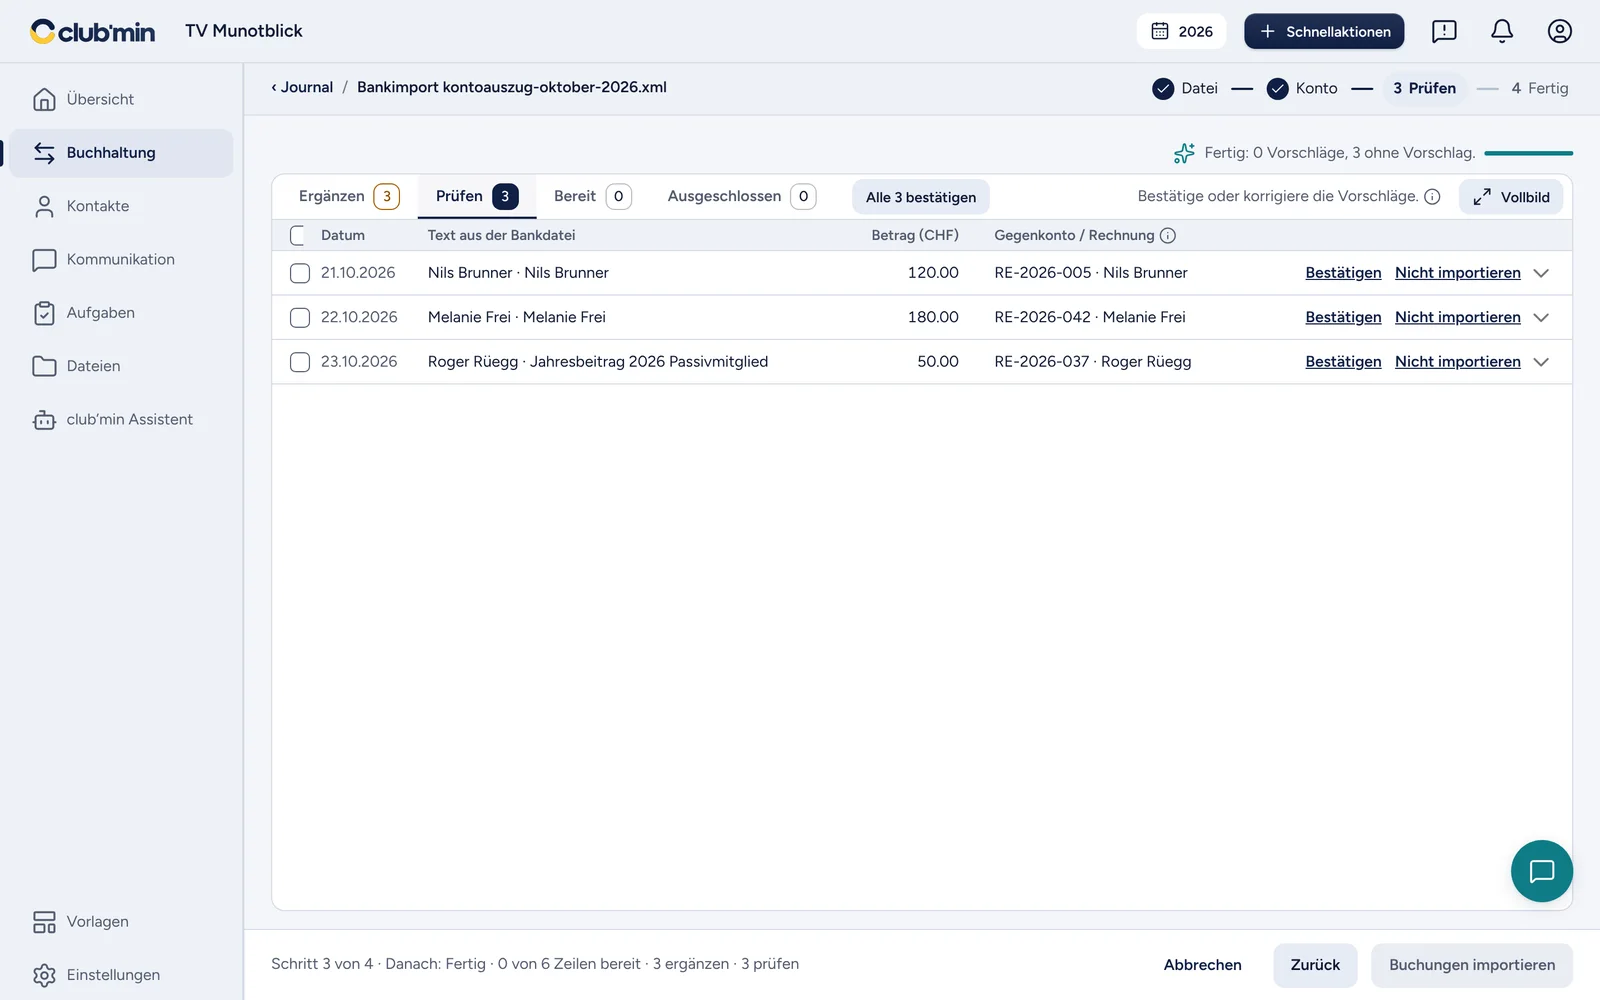Expand the Melanie Frei row chevron
The image size is (1600, 1000).
pos(1541,318)
